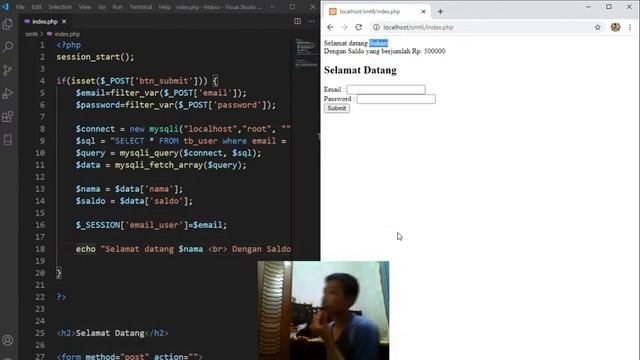640x360 pixels.
Task: Minimize the Chrome window
Action: (588, 7)
